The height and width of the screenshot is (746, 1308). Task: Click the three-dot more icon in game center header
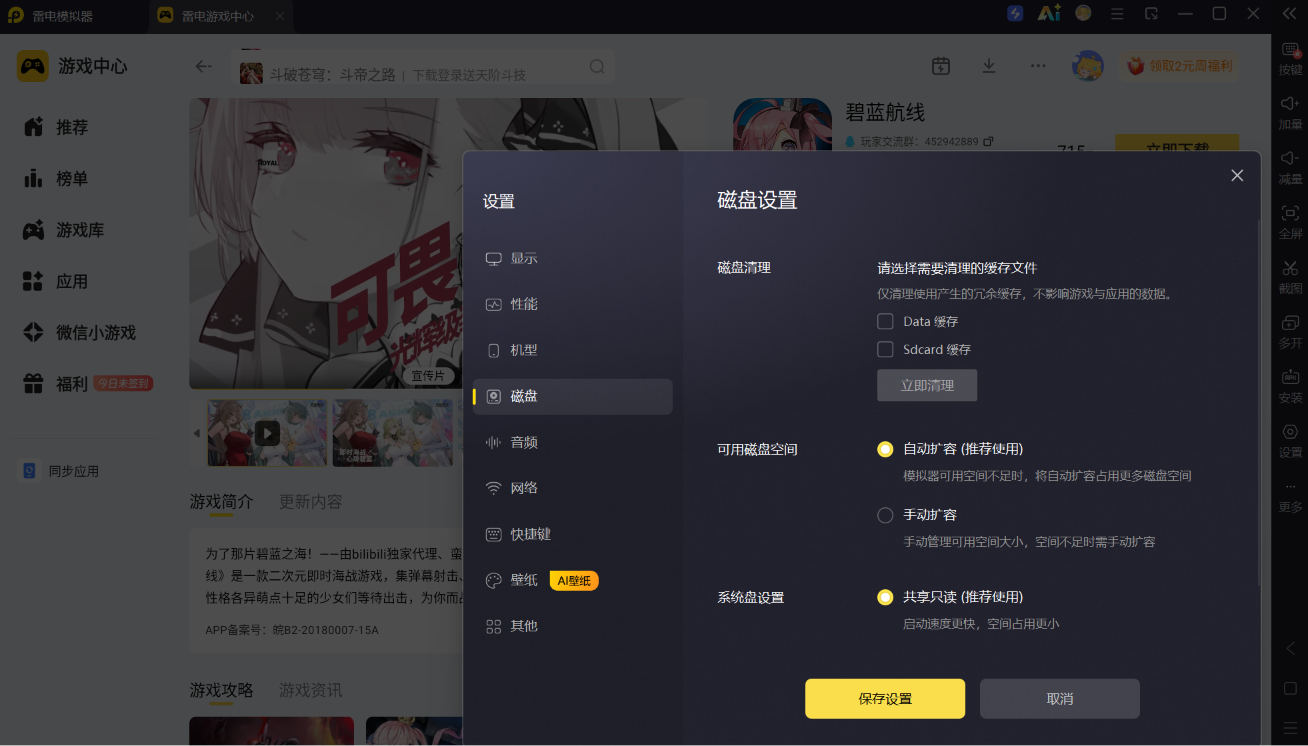[x=1038, y=66]
